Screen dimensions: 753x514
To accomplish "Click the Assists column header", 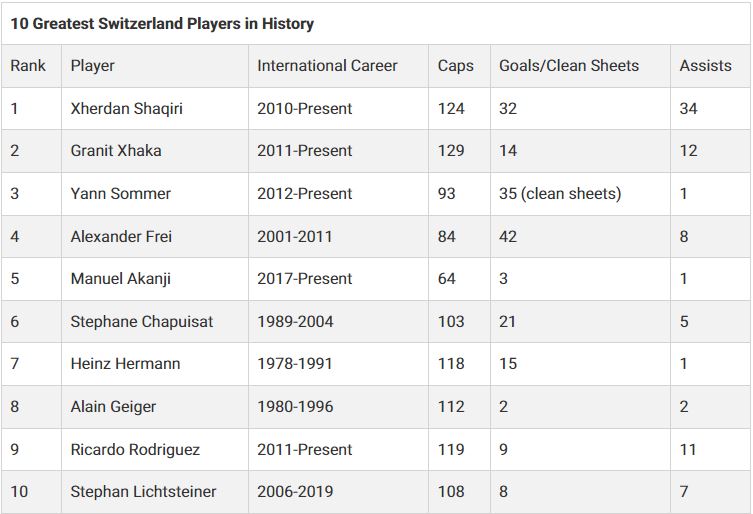I will point(710,66).
